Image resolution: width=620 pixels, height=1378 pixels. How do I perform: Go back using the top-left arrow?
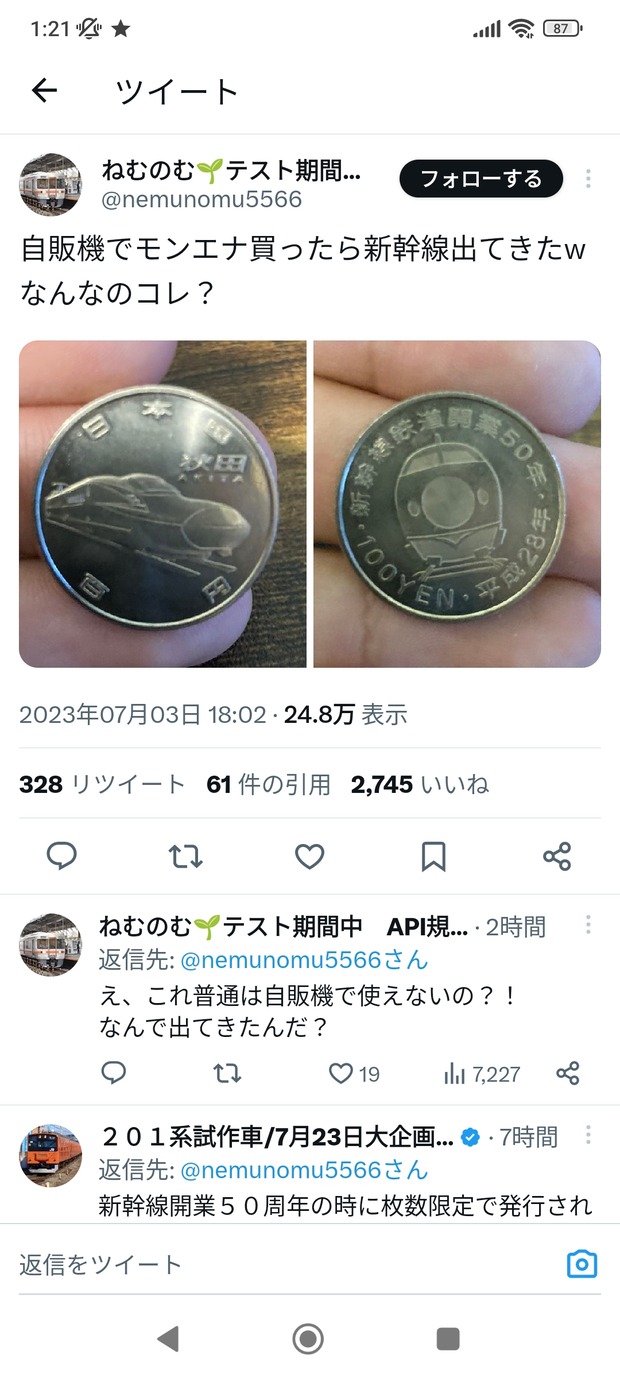pyautogui.click(x=45, y=91)
